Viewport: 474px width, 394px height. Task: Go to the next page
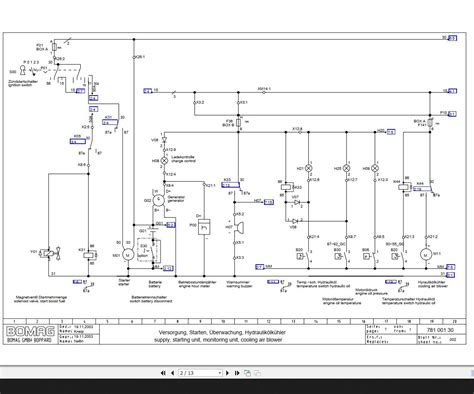(x=227, y=373)
